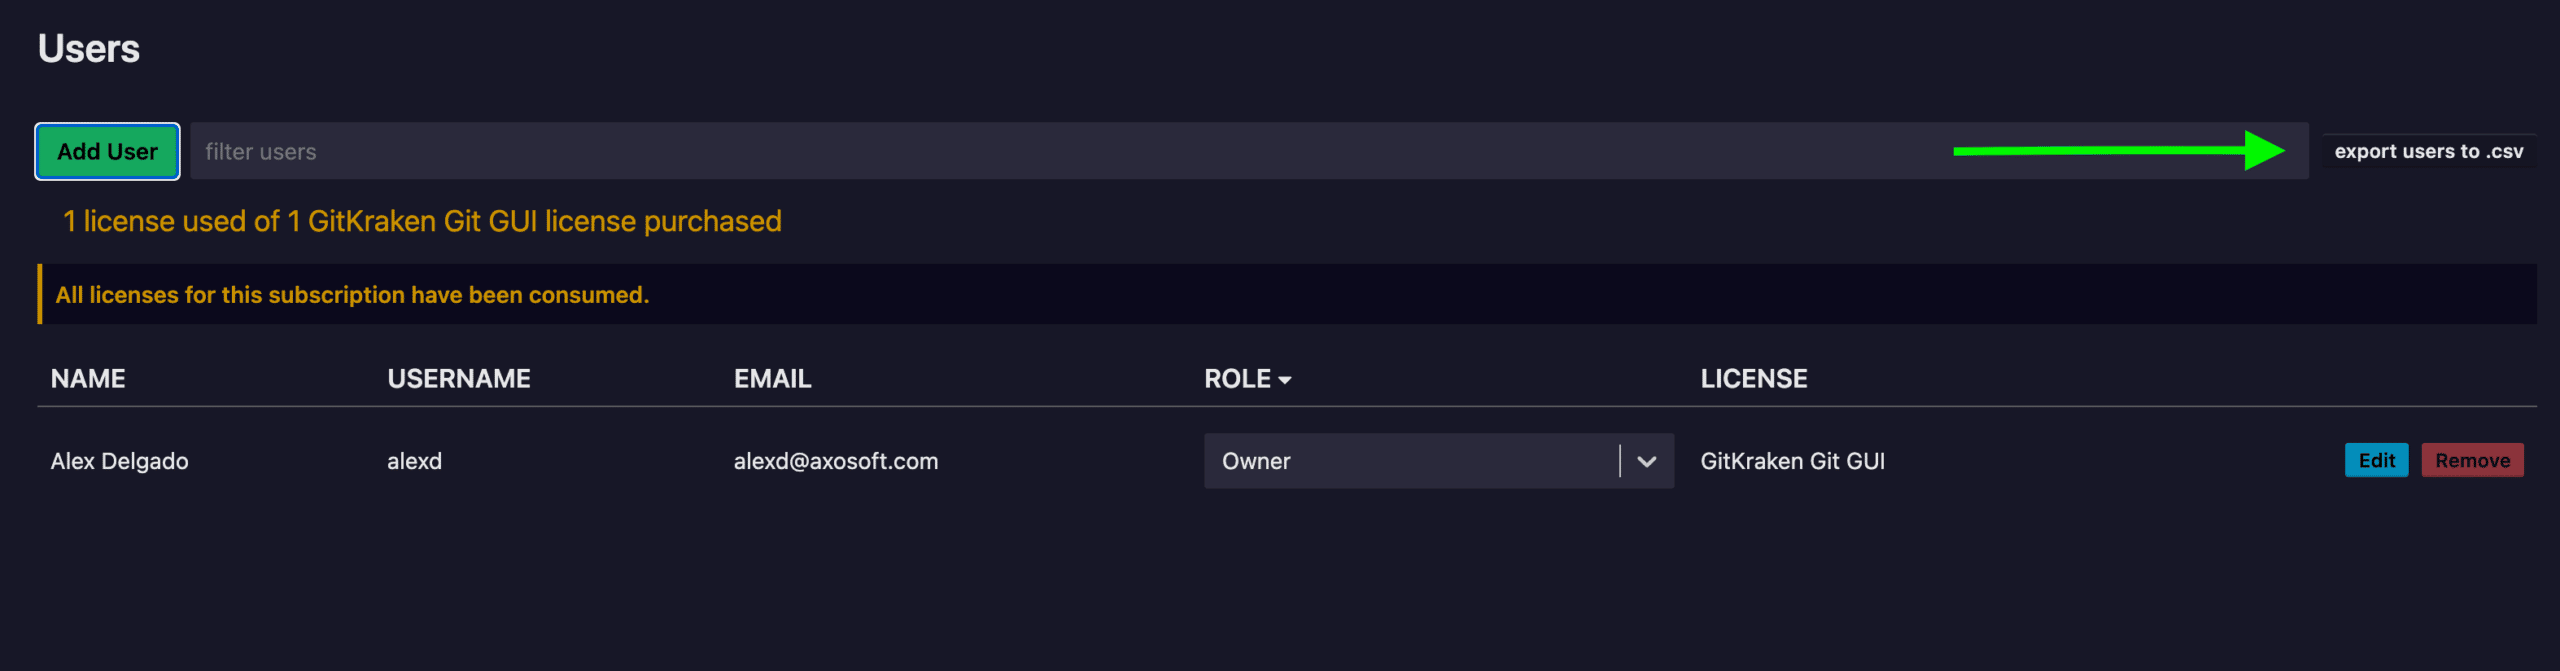Click the GitKraken Git GUI license cell

[x=1792, y=461]
